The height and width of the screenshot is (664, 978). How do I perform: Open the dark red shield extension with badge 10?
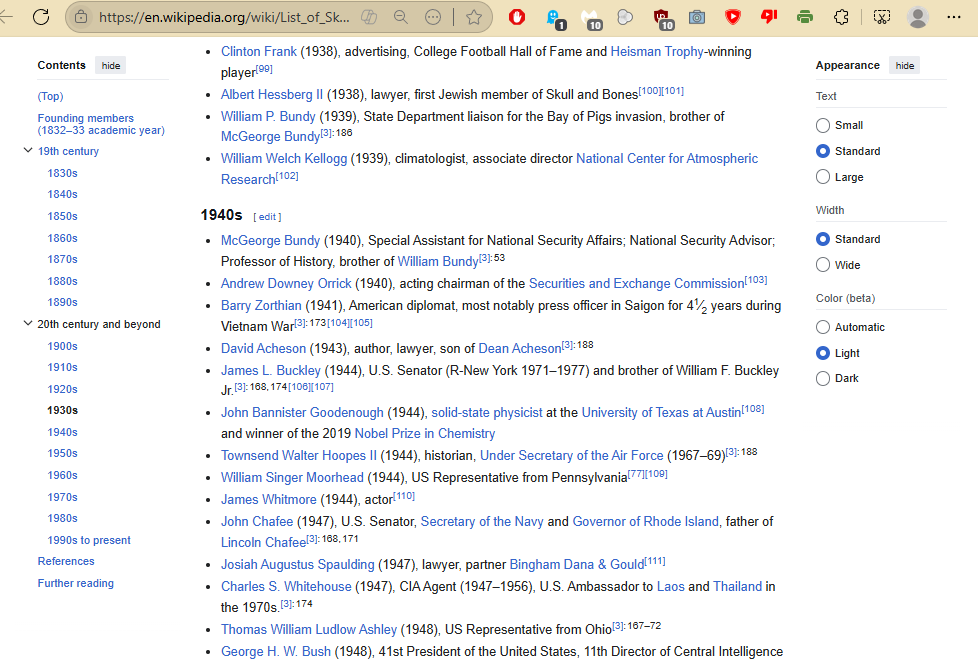point(663,19)
